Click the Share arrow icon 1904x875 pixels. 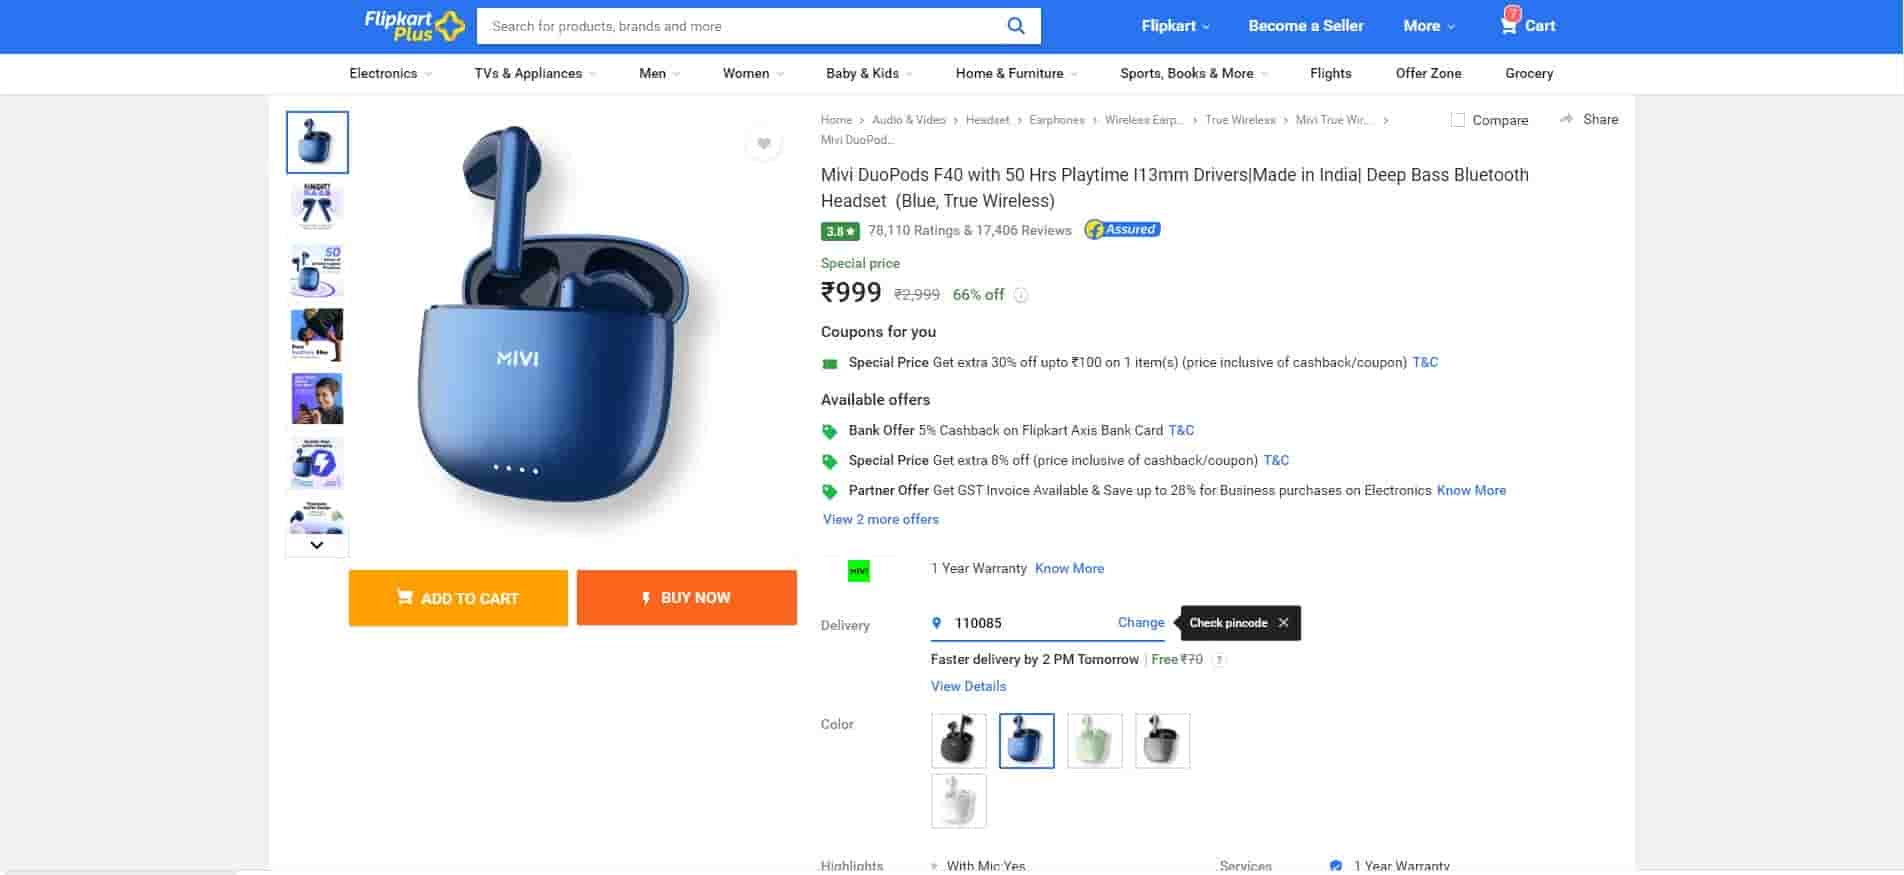coord(1566,119)
